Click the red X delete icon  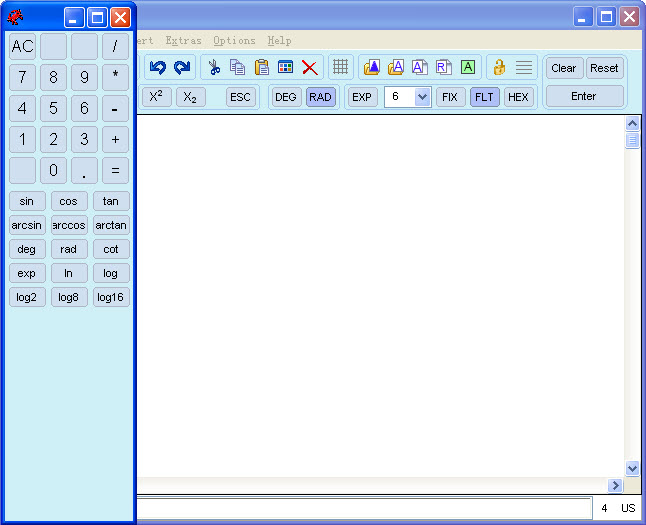[x=310, y=68]
